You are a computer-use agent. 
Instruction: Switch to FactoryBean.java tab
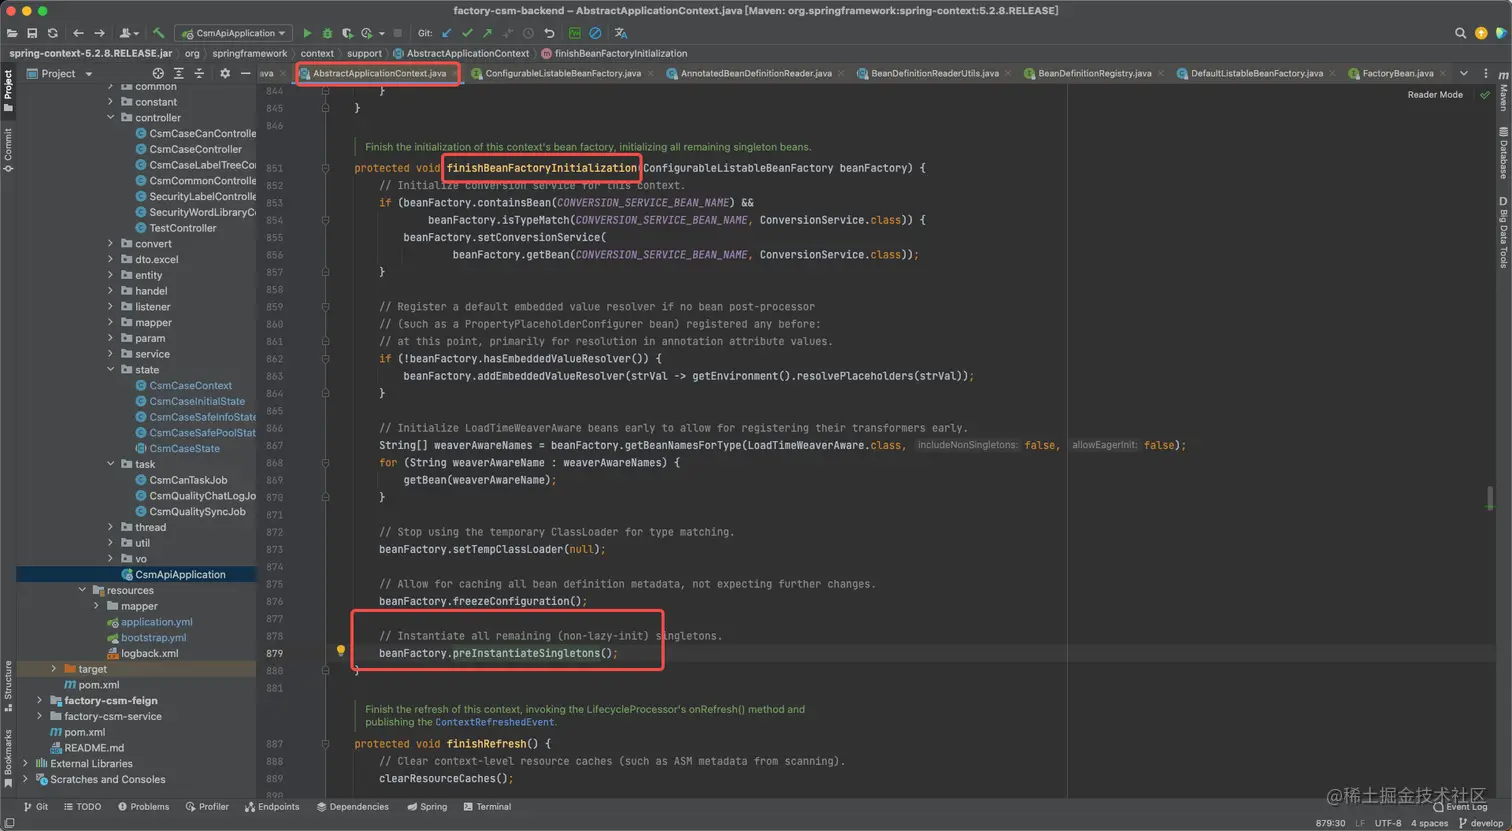(x=1397, y=73)
